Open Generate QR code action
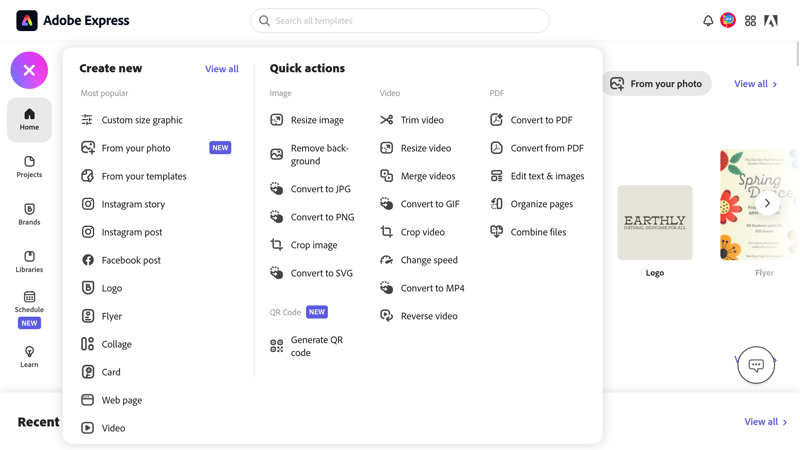This screenshot has height=450, width=800. pos(307,346)
